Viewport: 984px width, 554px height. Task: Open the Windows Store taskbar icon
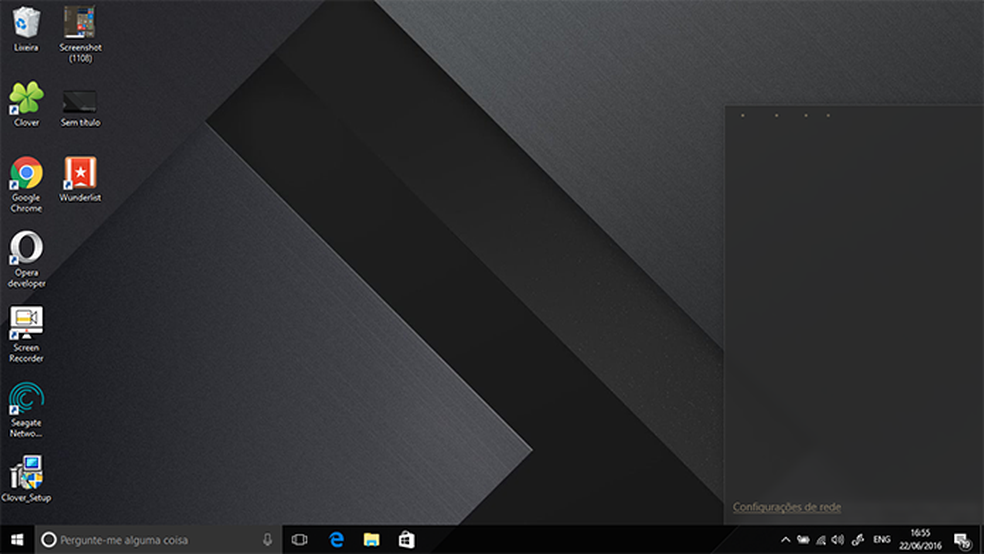pyautogui.click(x=407, y=540)
